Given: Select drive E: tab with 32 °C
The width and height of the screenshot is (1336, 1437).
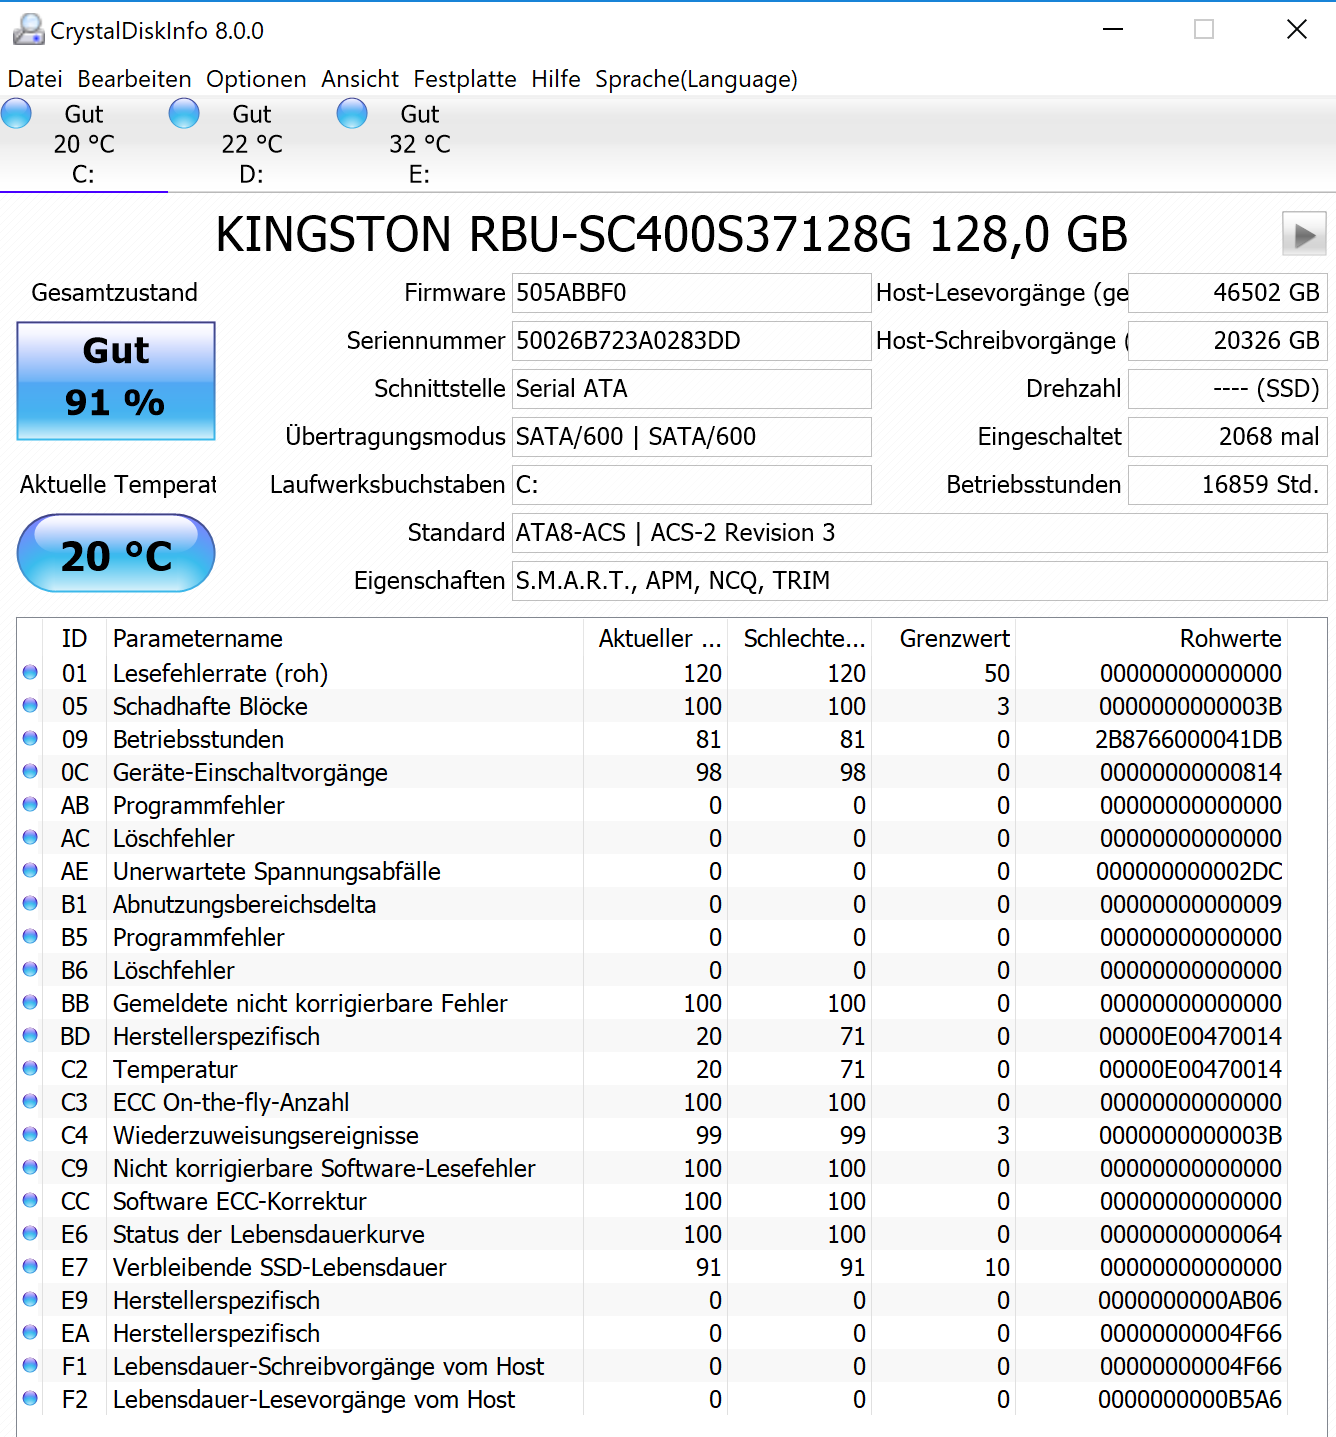Looking at the screenshot, I should click(420, 144).
